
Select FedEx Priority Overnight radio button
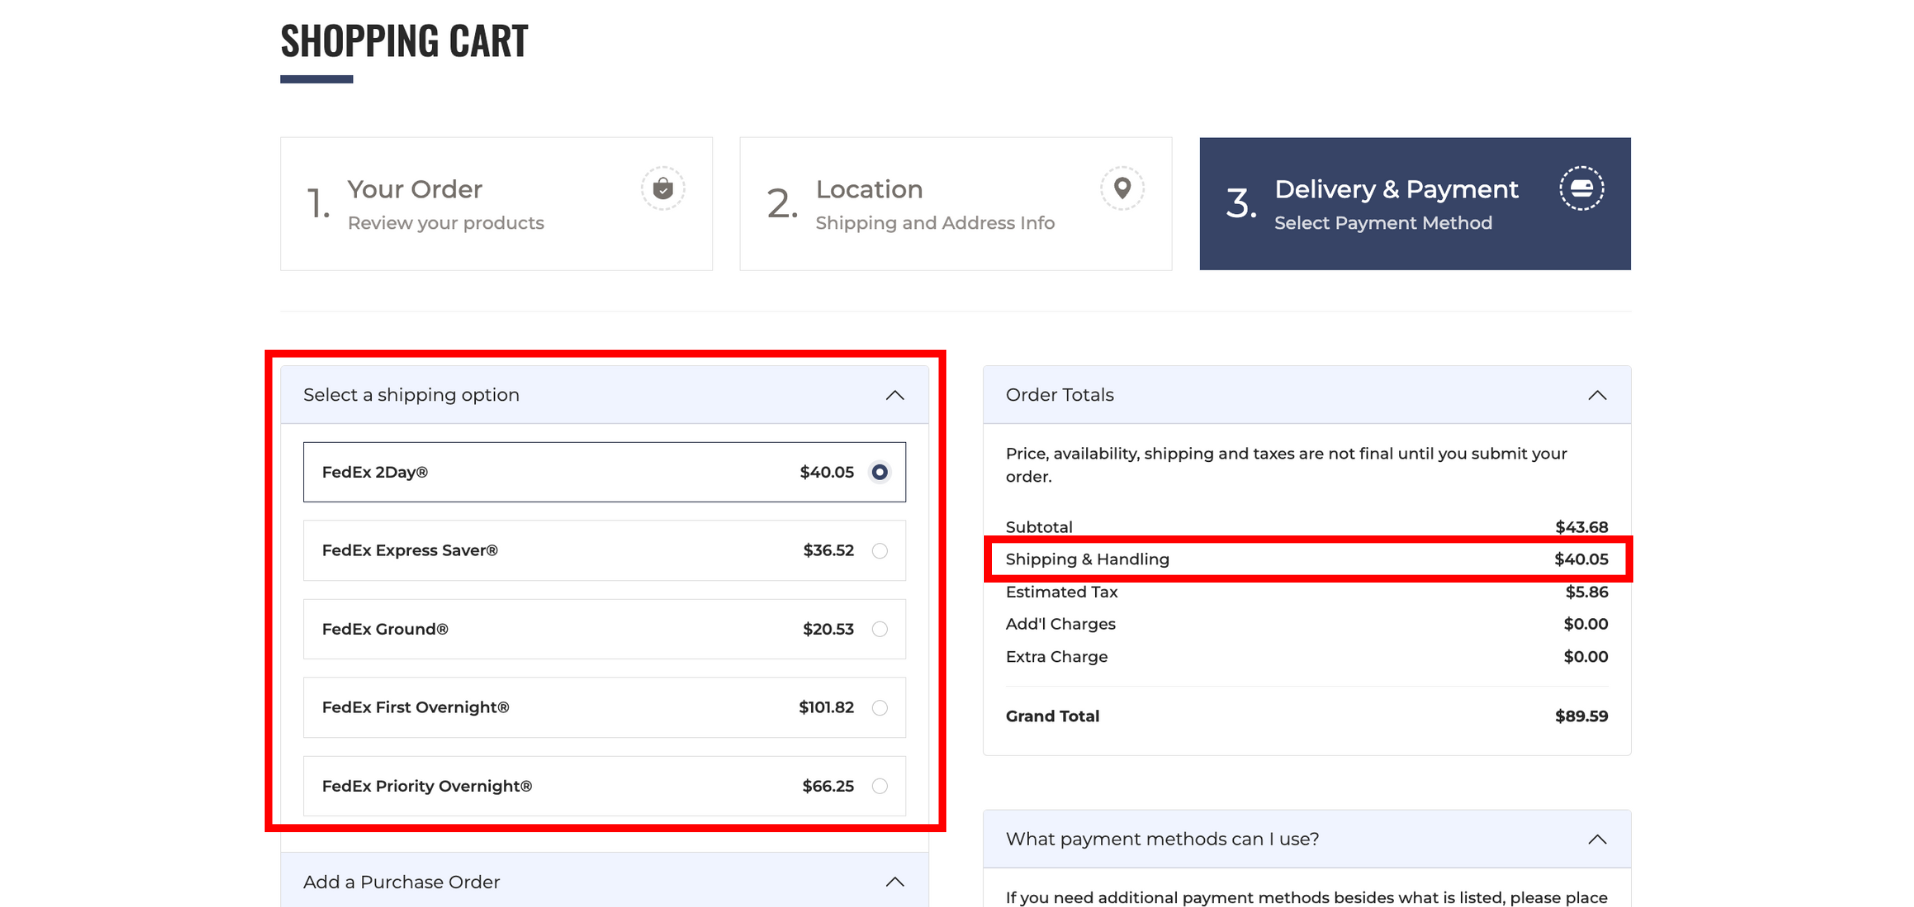point(879,786)
